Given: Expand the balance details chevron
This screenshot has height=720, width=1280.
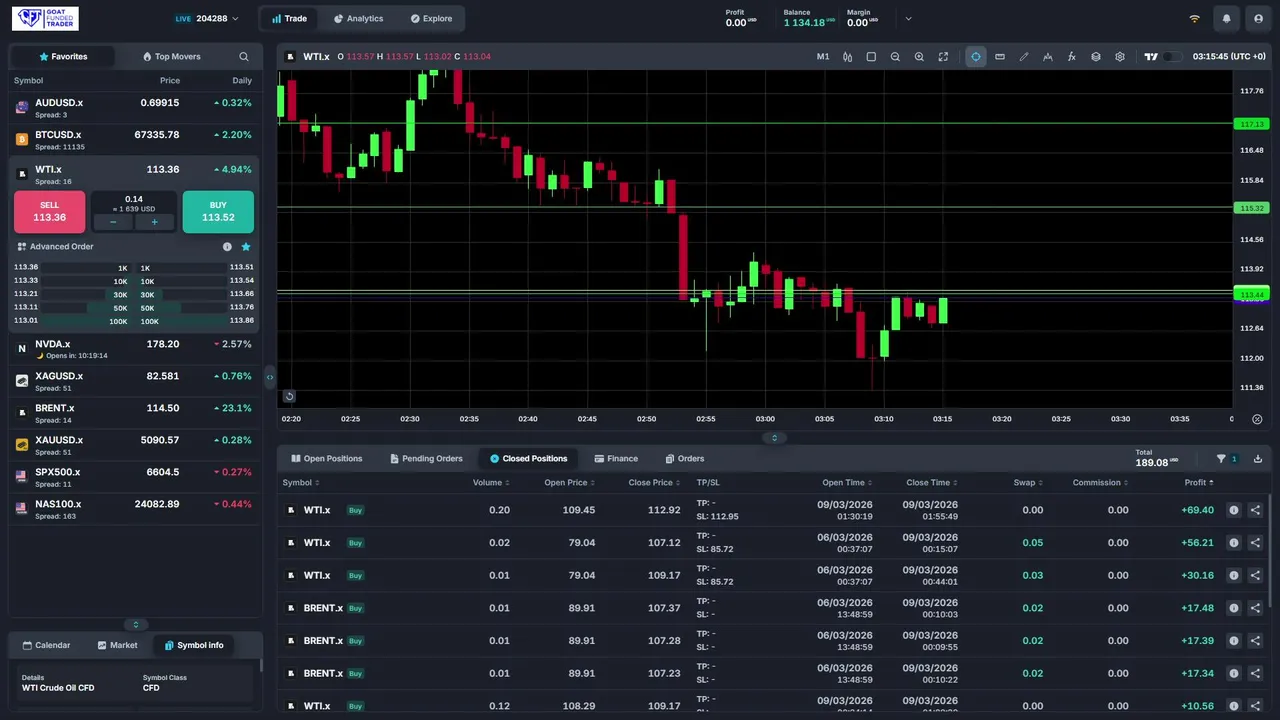Looking at the screenshot, I should coord(908,18).
